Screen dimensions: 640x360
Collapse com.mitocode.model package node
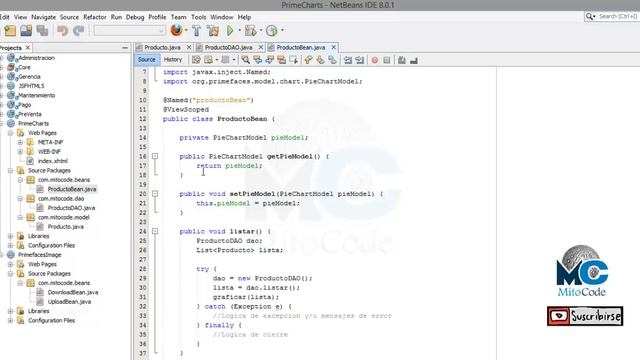pos(20,218)
